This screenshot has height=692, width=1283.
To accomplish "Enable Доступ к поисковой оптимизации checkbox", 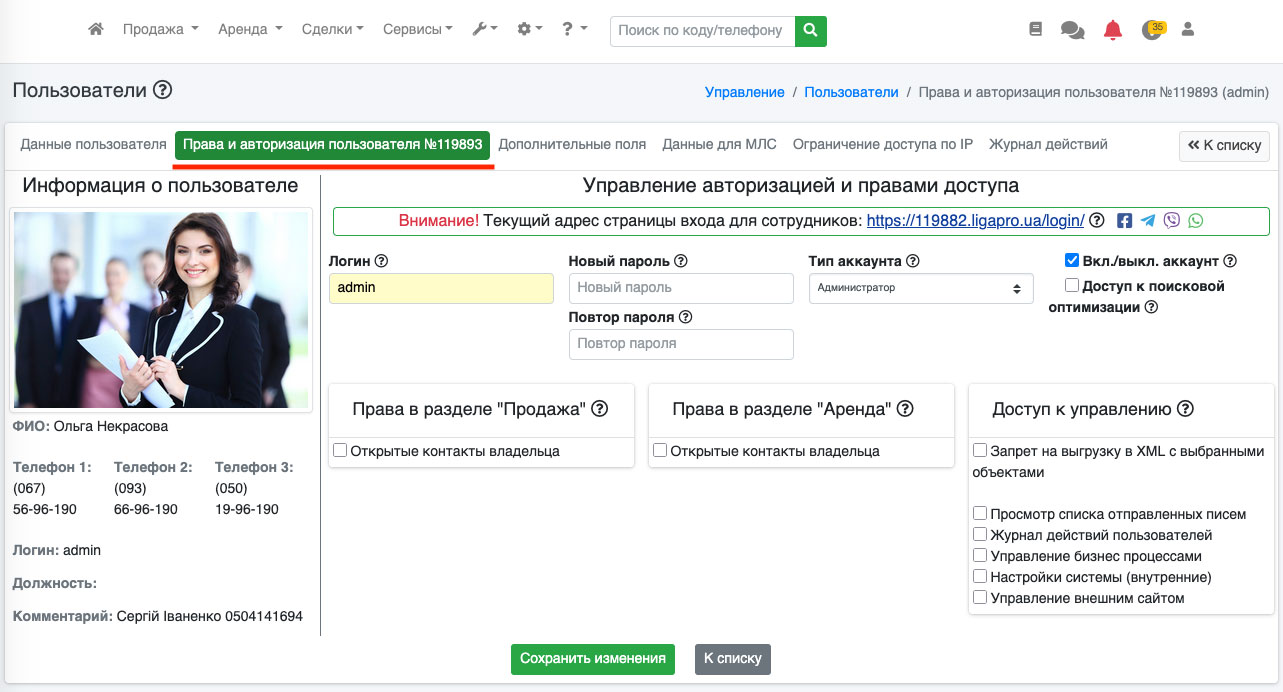I will click(x=1072, y=285).
